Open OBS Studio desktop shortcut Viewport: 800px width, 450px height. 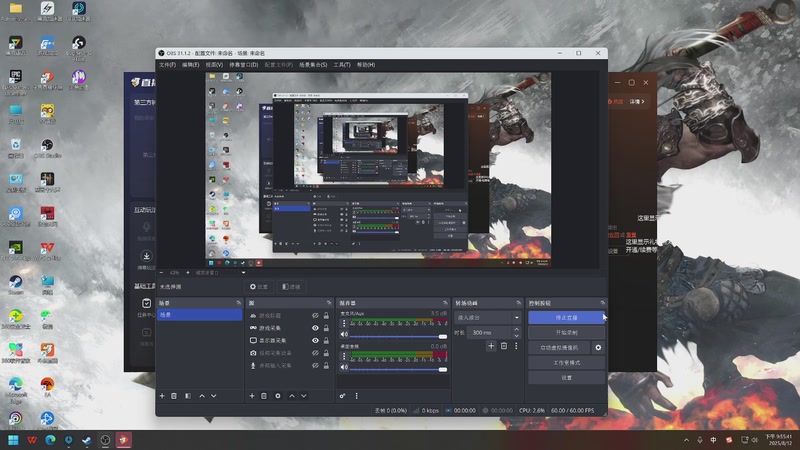click(x=47, y=148)
